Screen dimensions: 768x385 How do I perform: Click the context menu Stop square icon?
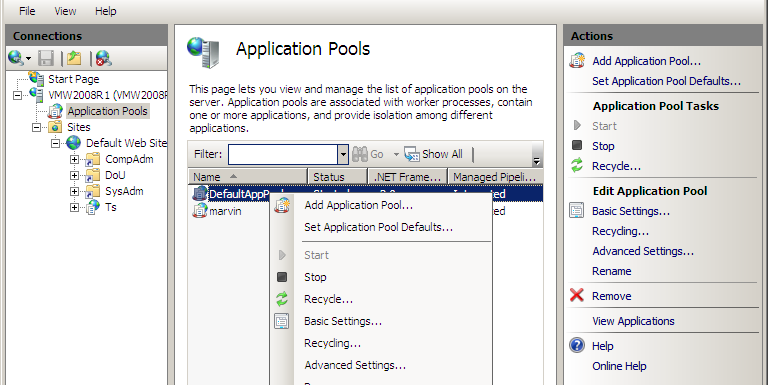pyautogui.click(x=282, y=277)
